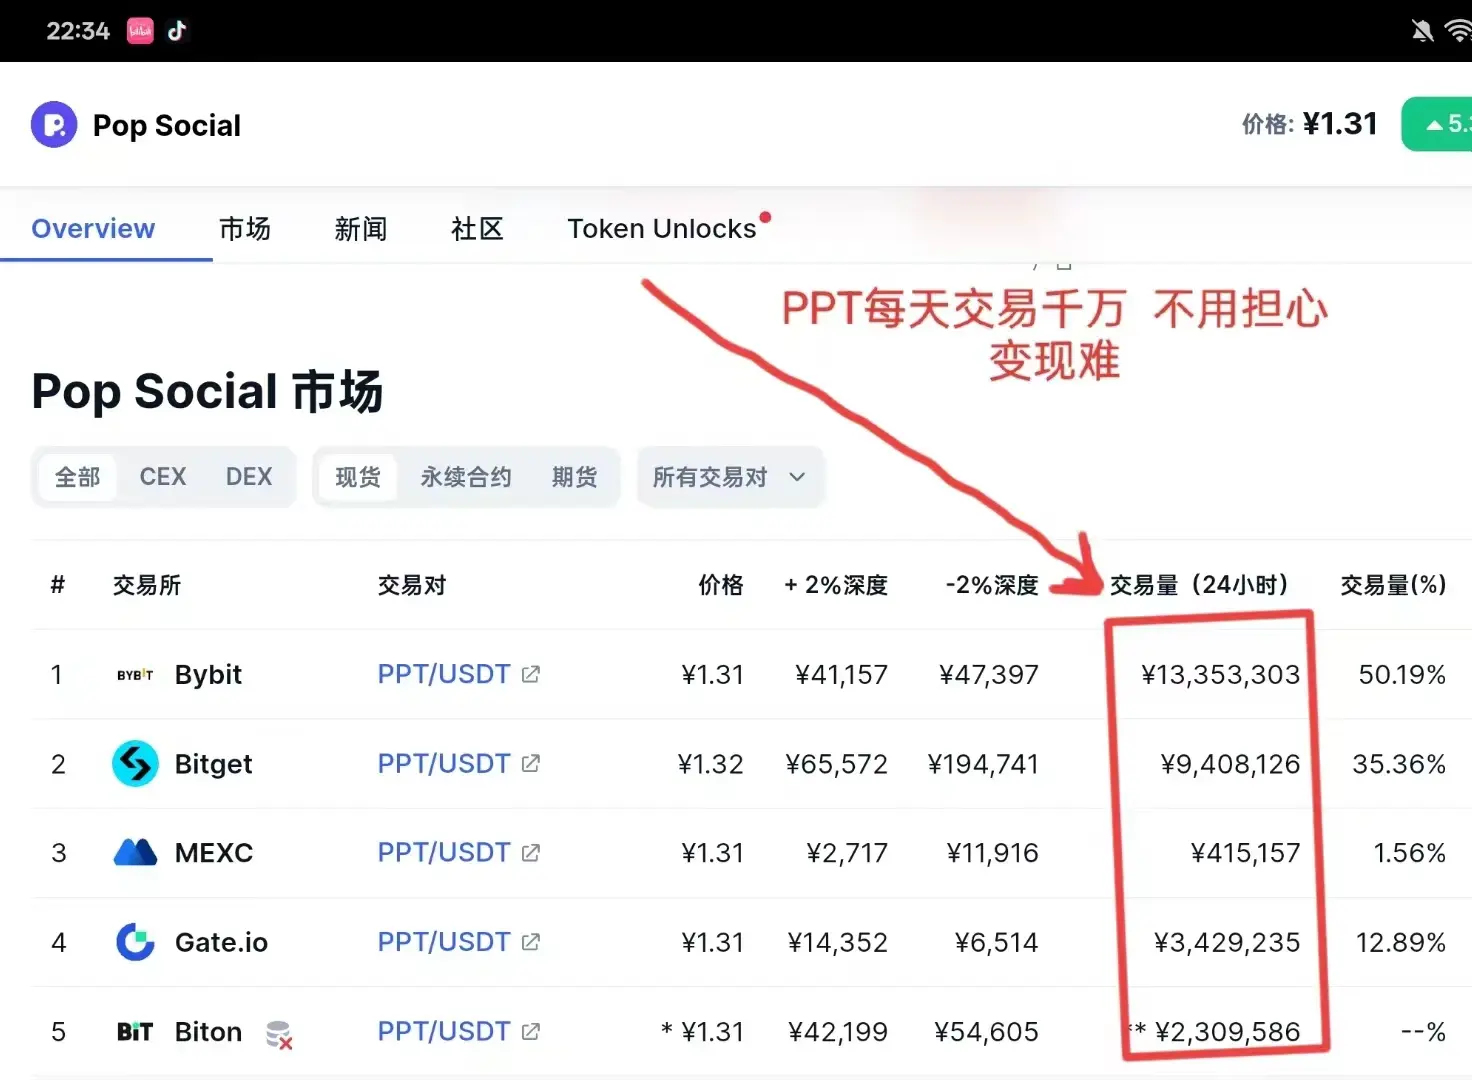This screenshot has height=1080, width=1472.
Task: Click Bybit's 24h volume ¥13,353,303
Action: coord(1221,675)
